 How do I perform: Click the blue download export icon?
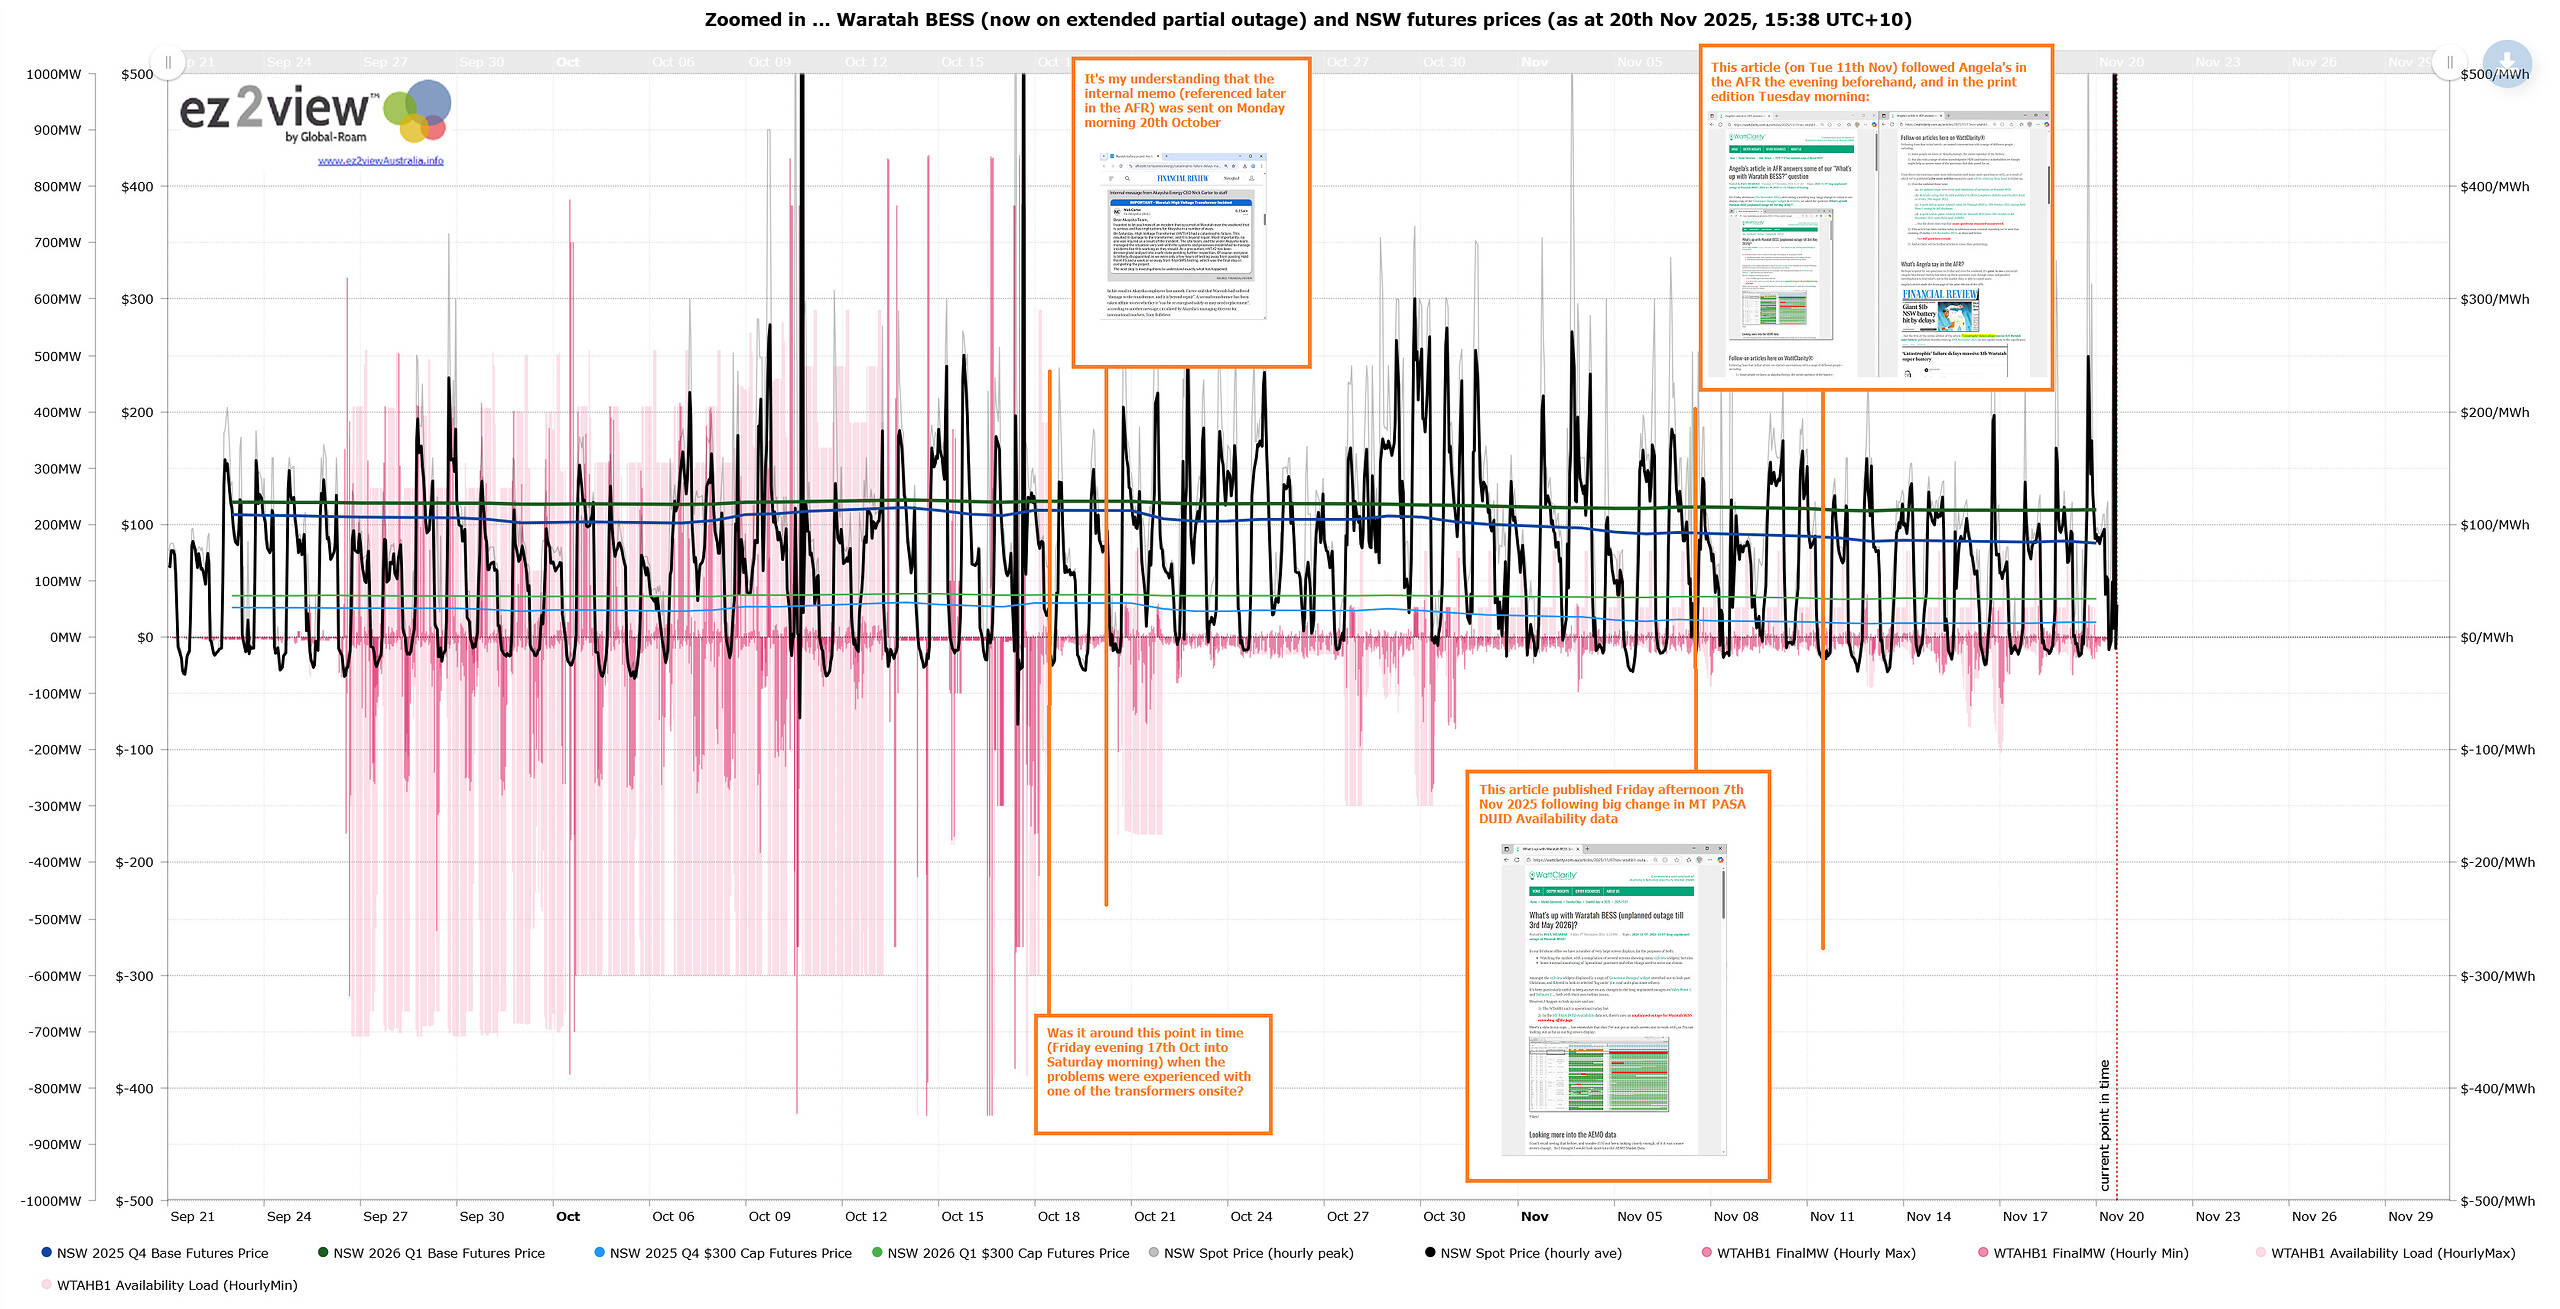(2506, 63)
